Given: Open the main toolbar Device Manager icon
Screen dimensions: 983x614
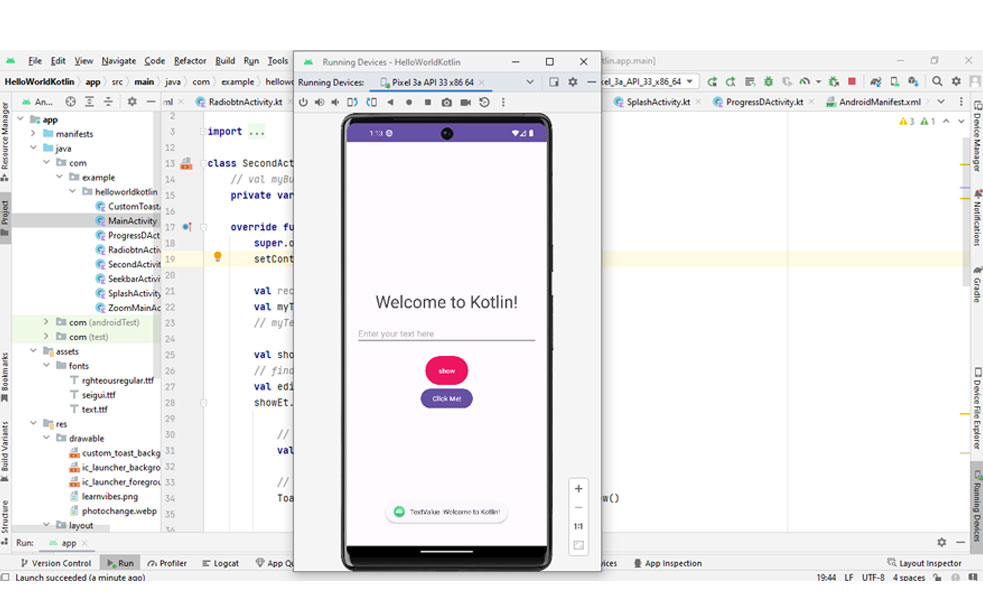Looking at the screenshot, I should (x=895, y=82).
